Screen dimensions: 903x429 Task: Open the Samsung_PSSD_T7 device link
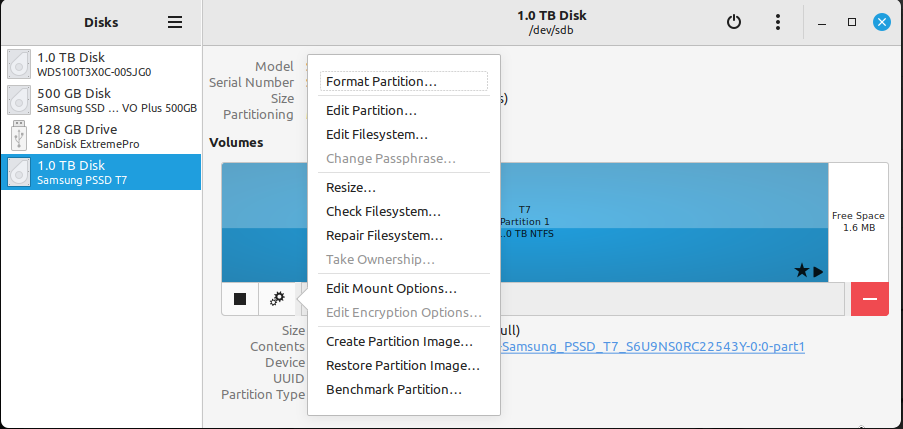pyautogui.click(x=652, y=347)
